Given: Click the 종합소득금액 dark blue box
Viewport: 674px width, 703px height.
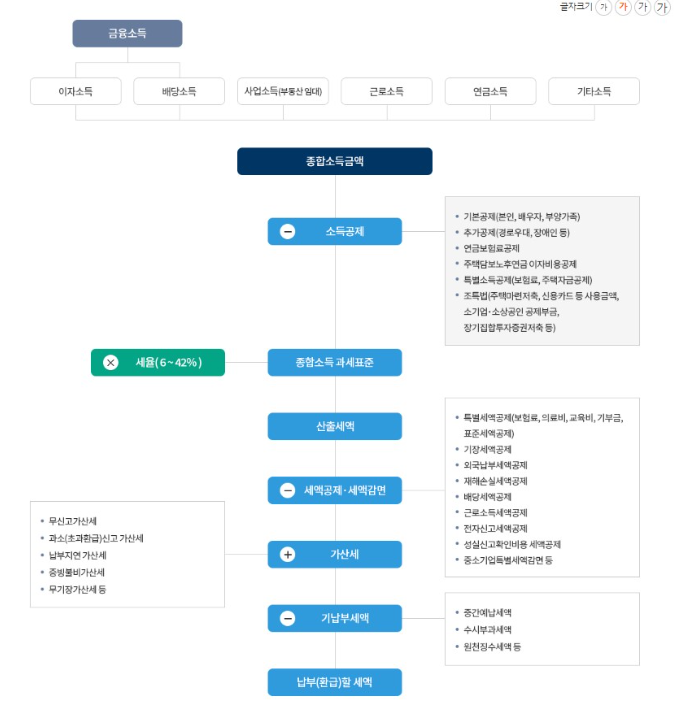Looking at the screenshot, I should tap(335, 161).
